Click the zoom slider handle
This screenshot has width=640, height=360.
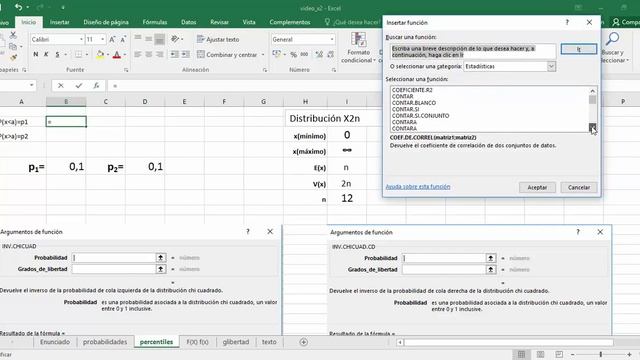[601, 354]
